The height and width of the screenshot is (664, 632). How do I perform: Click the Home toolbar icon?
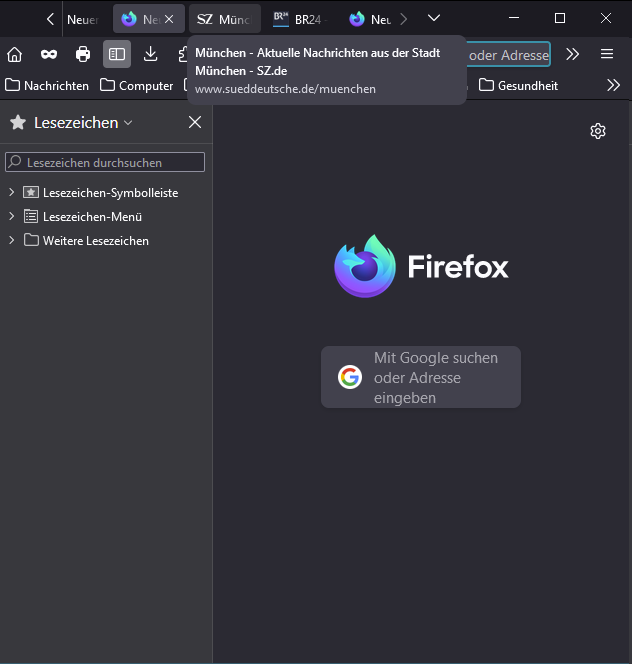pos(15,54)
